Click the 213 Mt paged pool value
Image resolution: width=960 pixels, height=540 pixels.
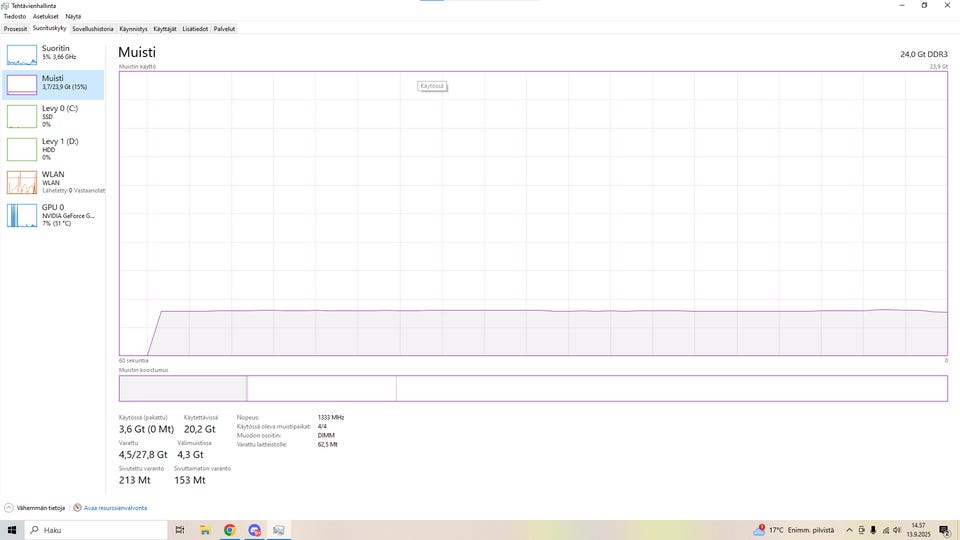coord(135,480)
